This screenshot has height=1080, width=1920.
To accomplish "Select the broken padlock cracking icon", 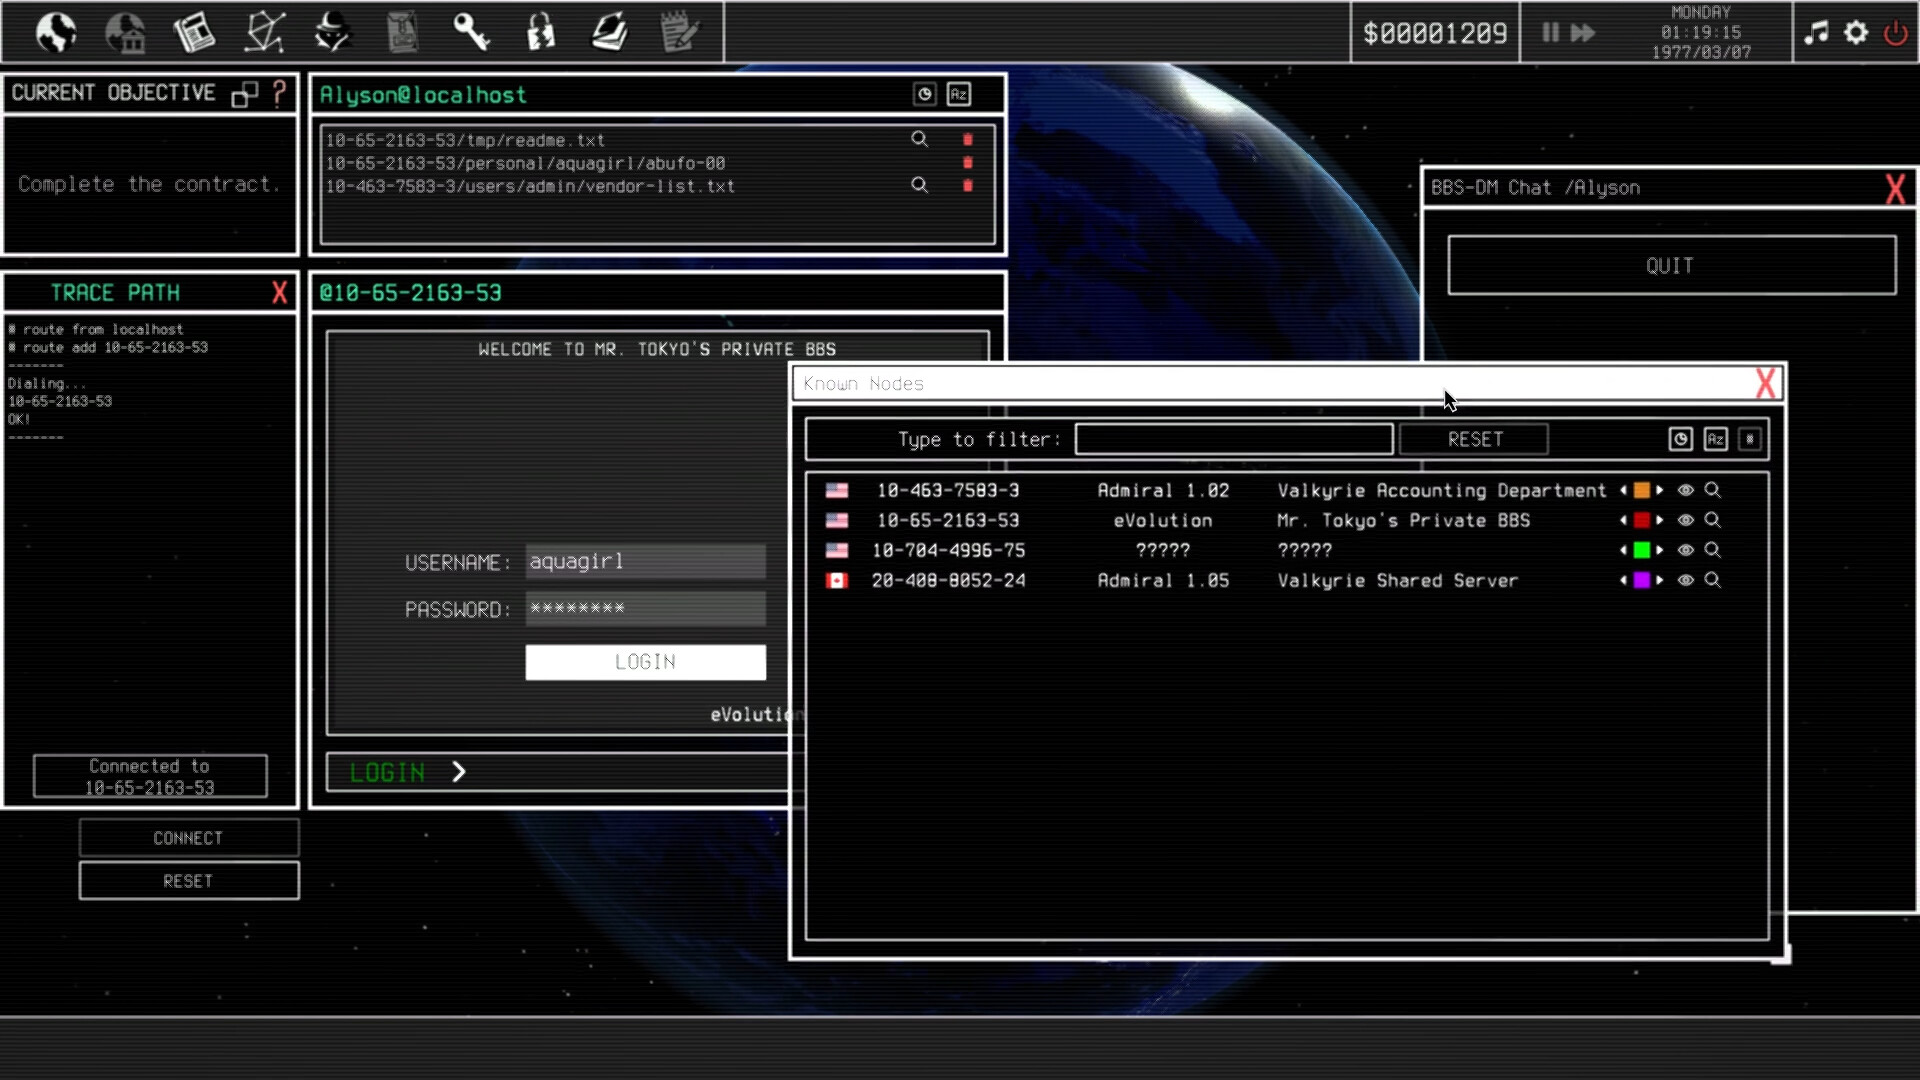I will [x=540, y=32].
